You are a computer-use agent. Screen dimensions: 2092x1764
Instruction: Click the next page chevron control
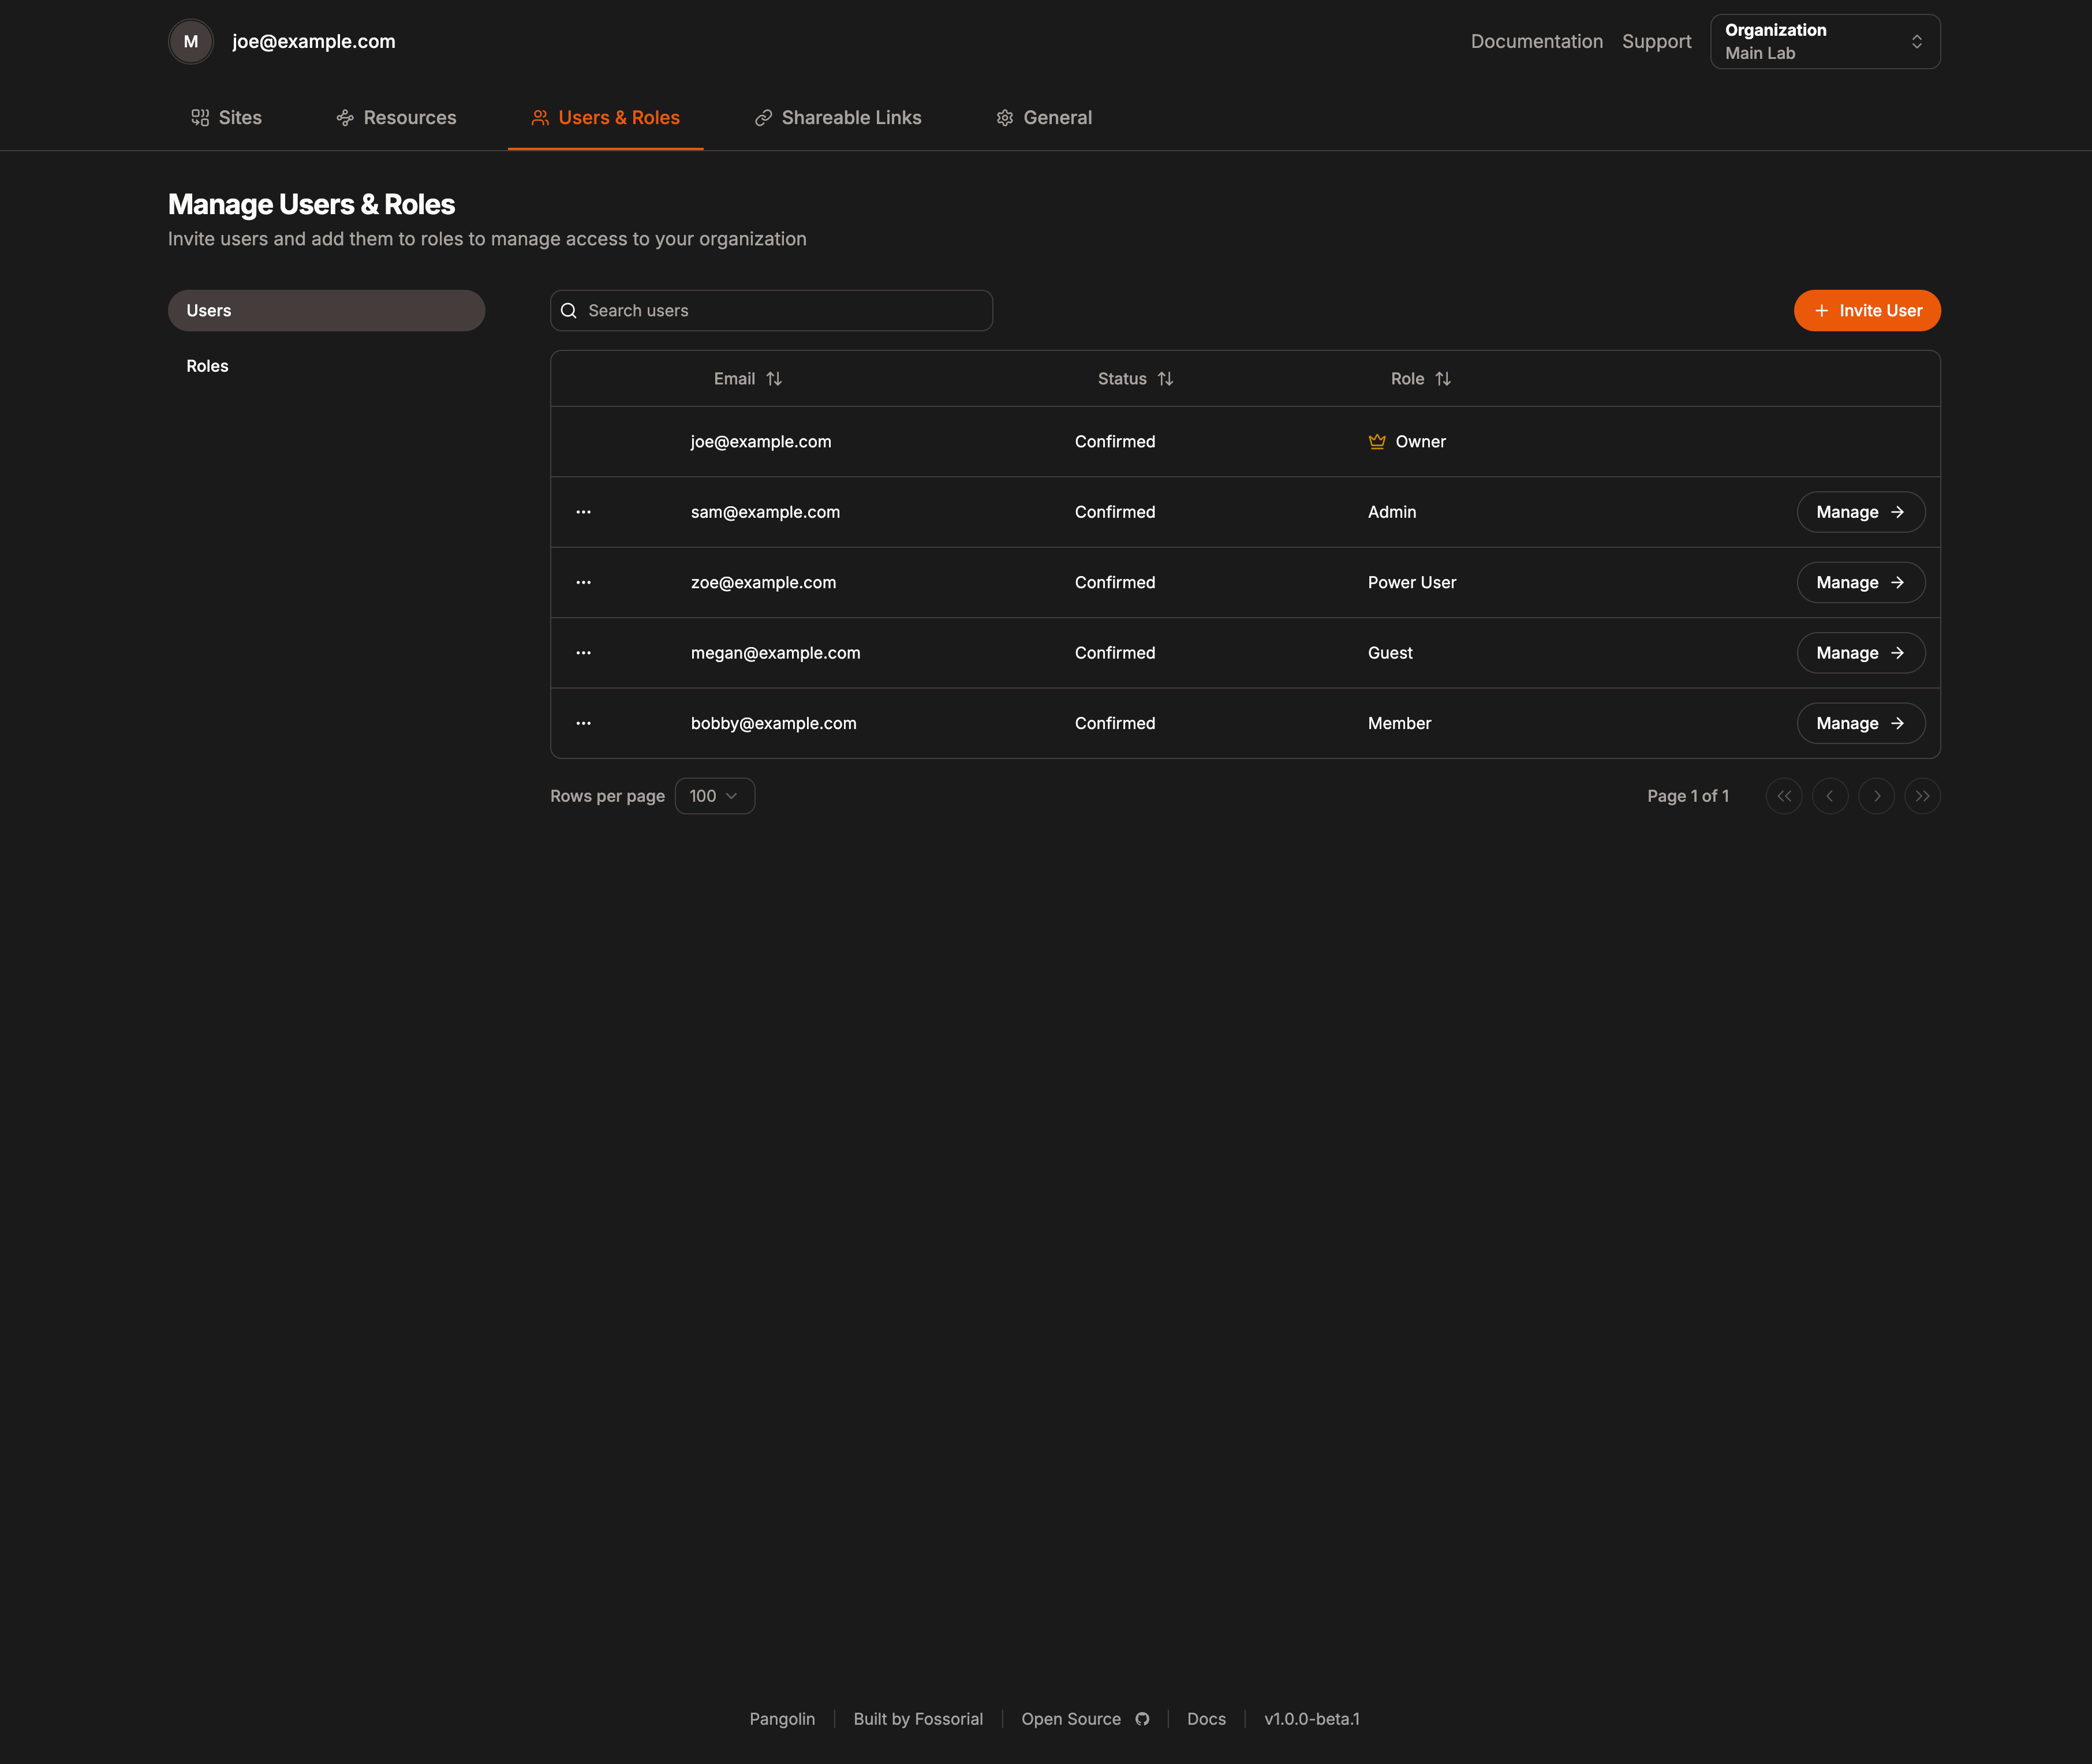tap(1877, 795)
